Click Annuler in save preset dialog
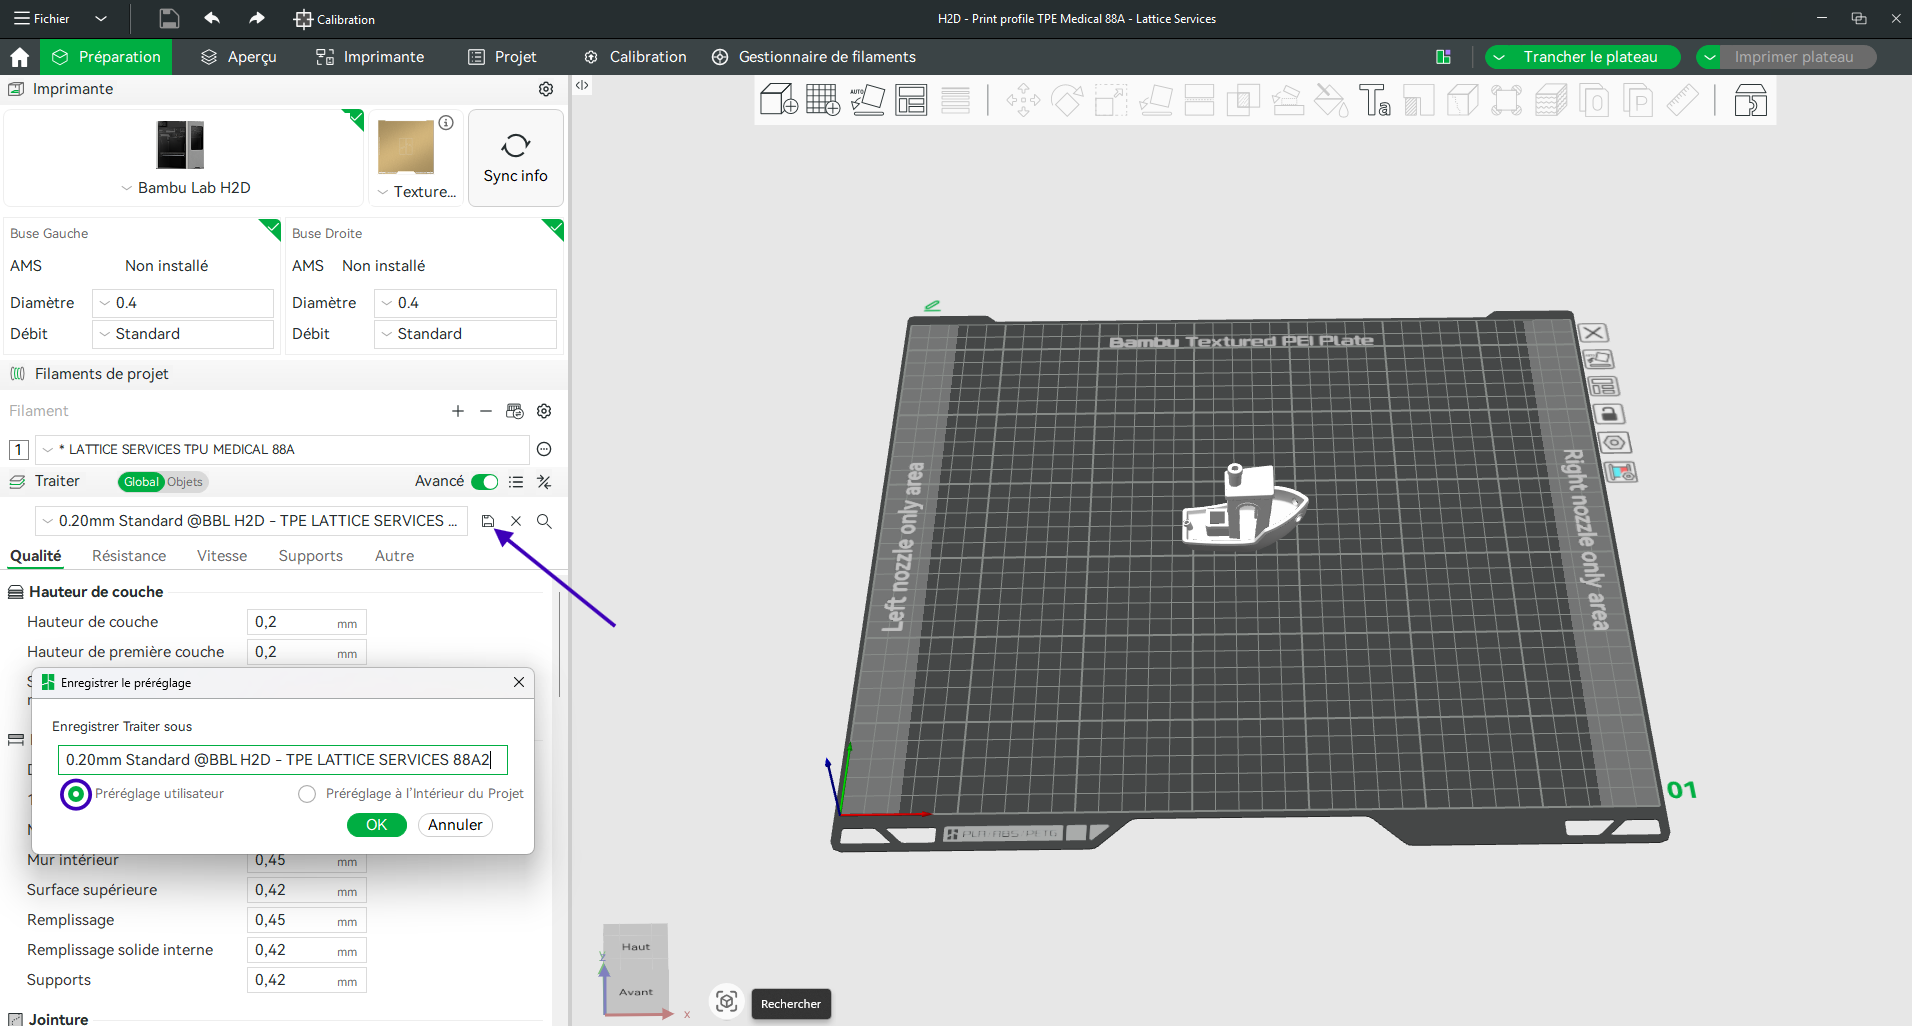Screen dimensions: 1912x1026 point(455,825)
